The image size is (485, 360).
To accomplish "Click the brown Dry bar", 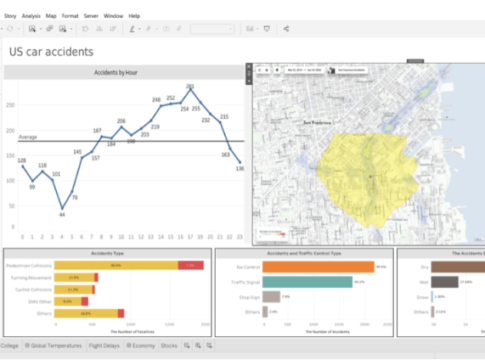I will point(458,267).
